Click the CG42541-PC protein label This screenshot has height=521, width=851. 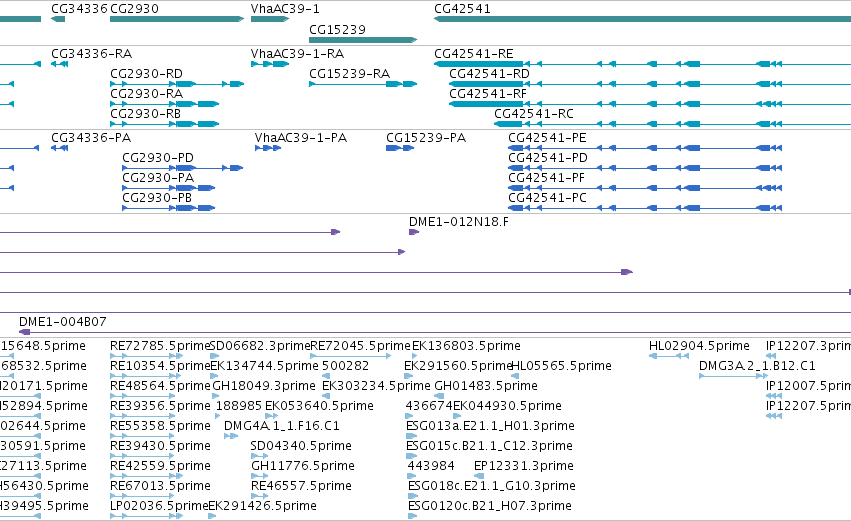[547, 198]
